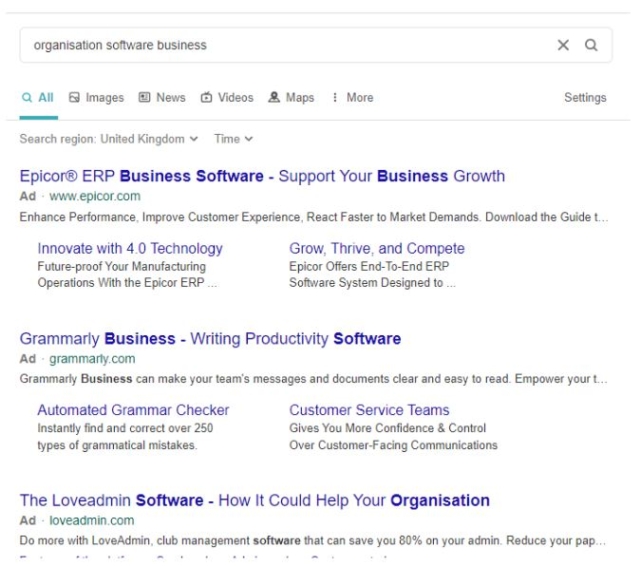Screen dimensions: 640x566
Task: Go to the Maps tab
Action: tap(291, 98)
